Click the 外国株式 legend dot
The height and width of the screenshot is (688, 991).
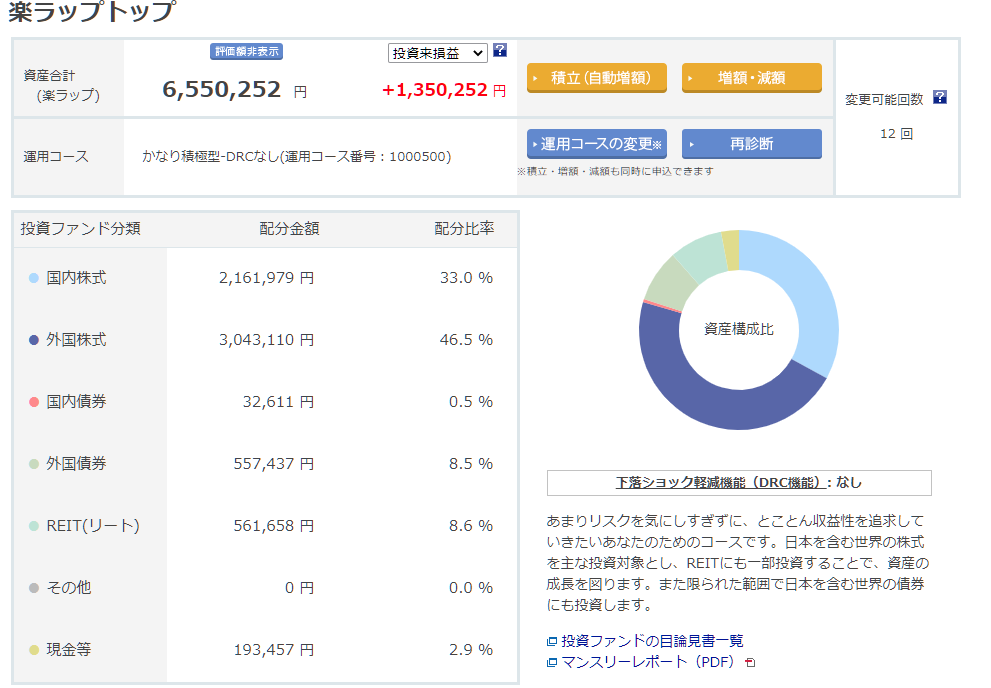point(34,340)
